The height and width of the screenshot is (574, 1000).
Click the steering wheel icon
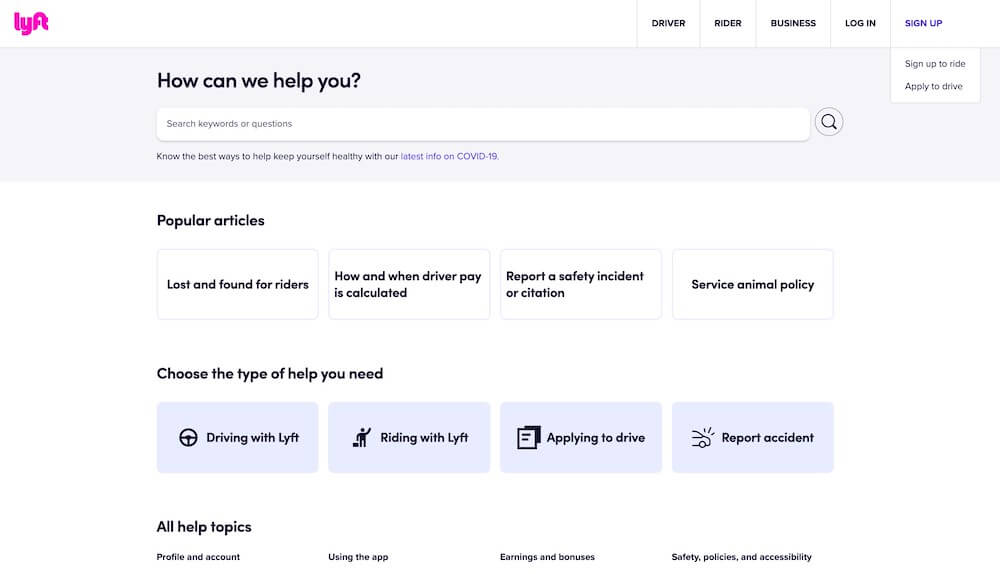click(x=188, y=438)
